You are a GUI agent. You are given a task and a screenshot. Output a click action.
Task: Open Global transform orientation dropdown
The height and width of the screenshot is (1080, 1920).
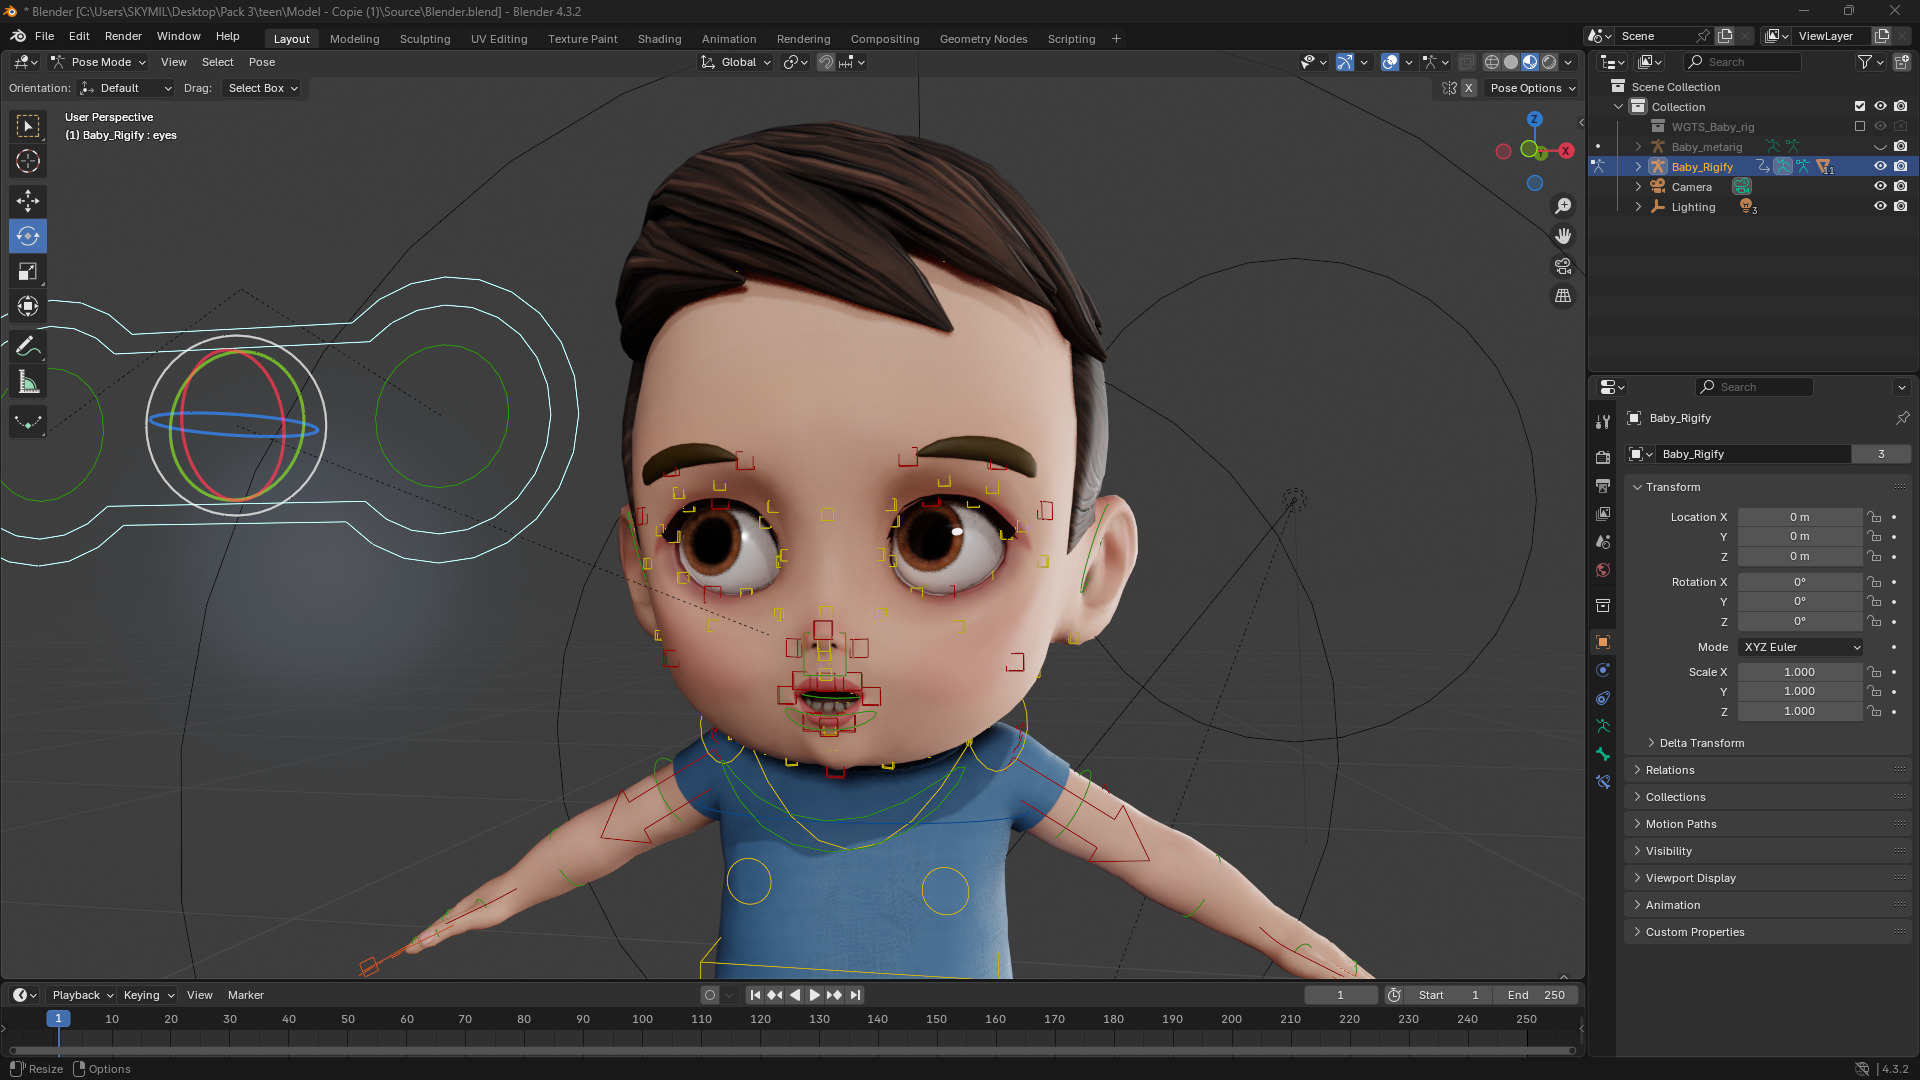[736, 62]
